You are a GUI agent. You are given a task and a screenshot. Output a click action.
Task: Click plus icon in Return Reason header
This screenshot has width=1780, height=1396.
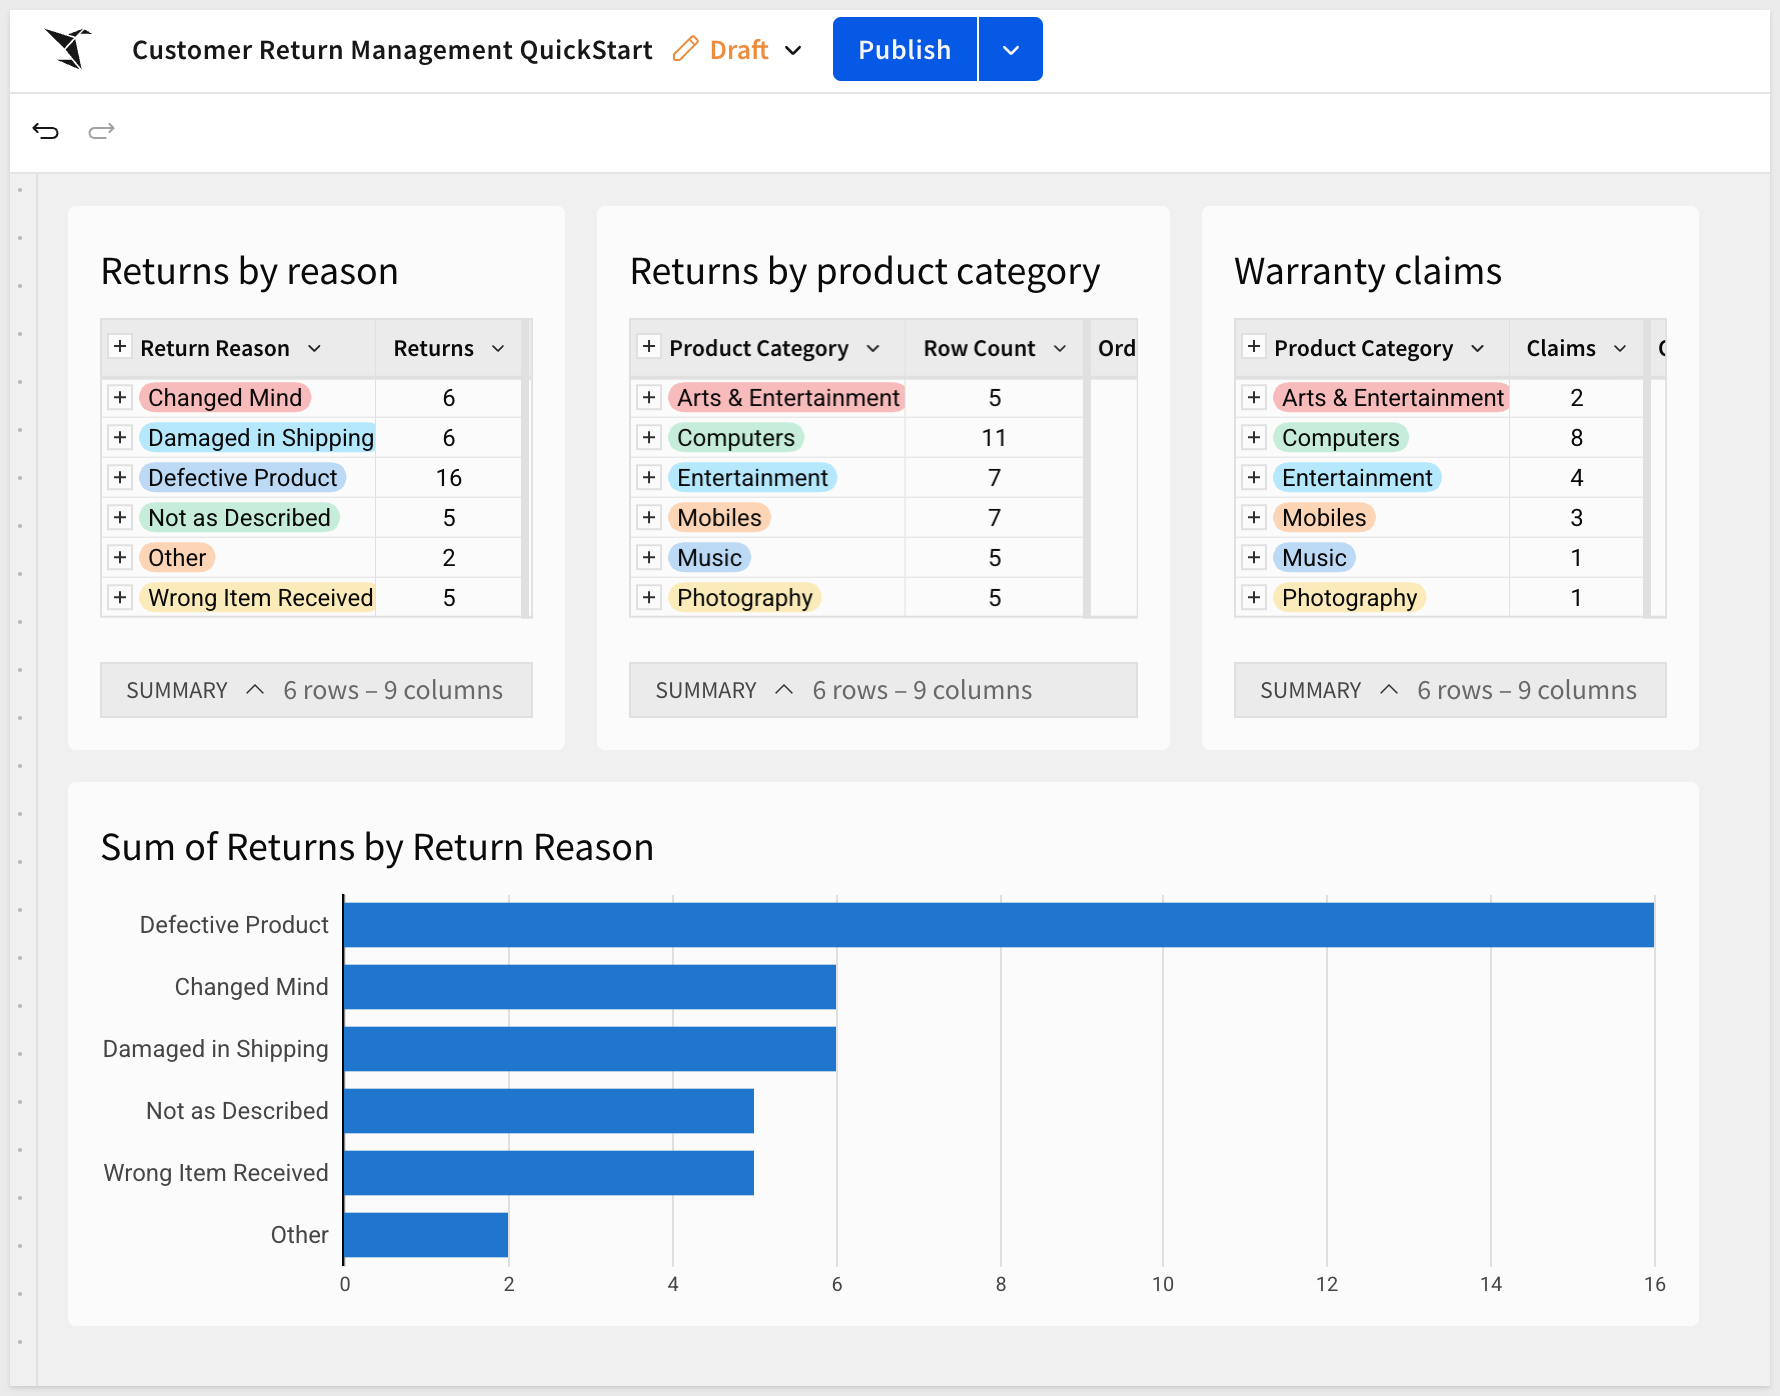pyautogui.click(x=120, y=347)
